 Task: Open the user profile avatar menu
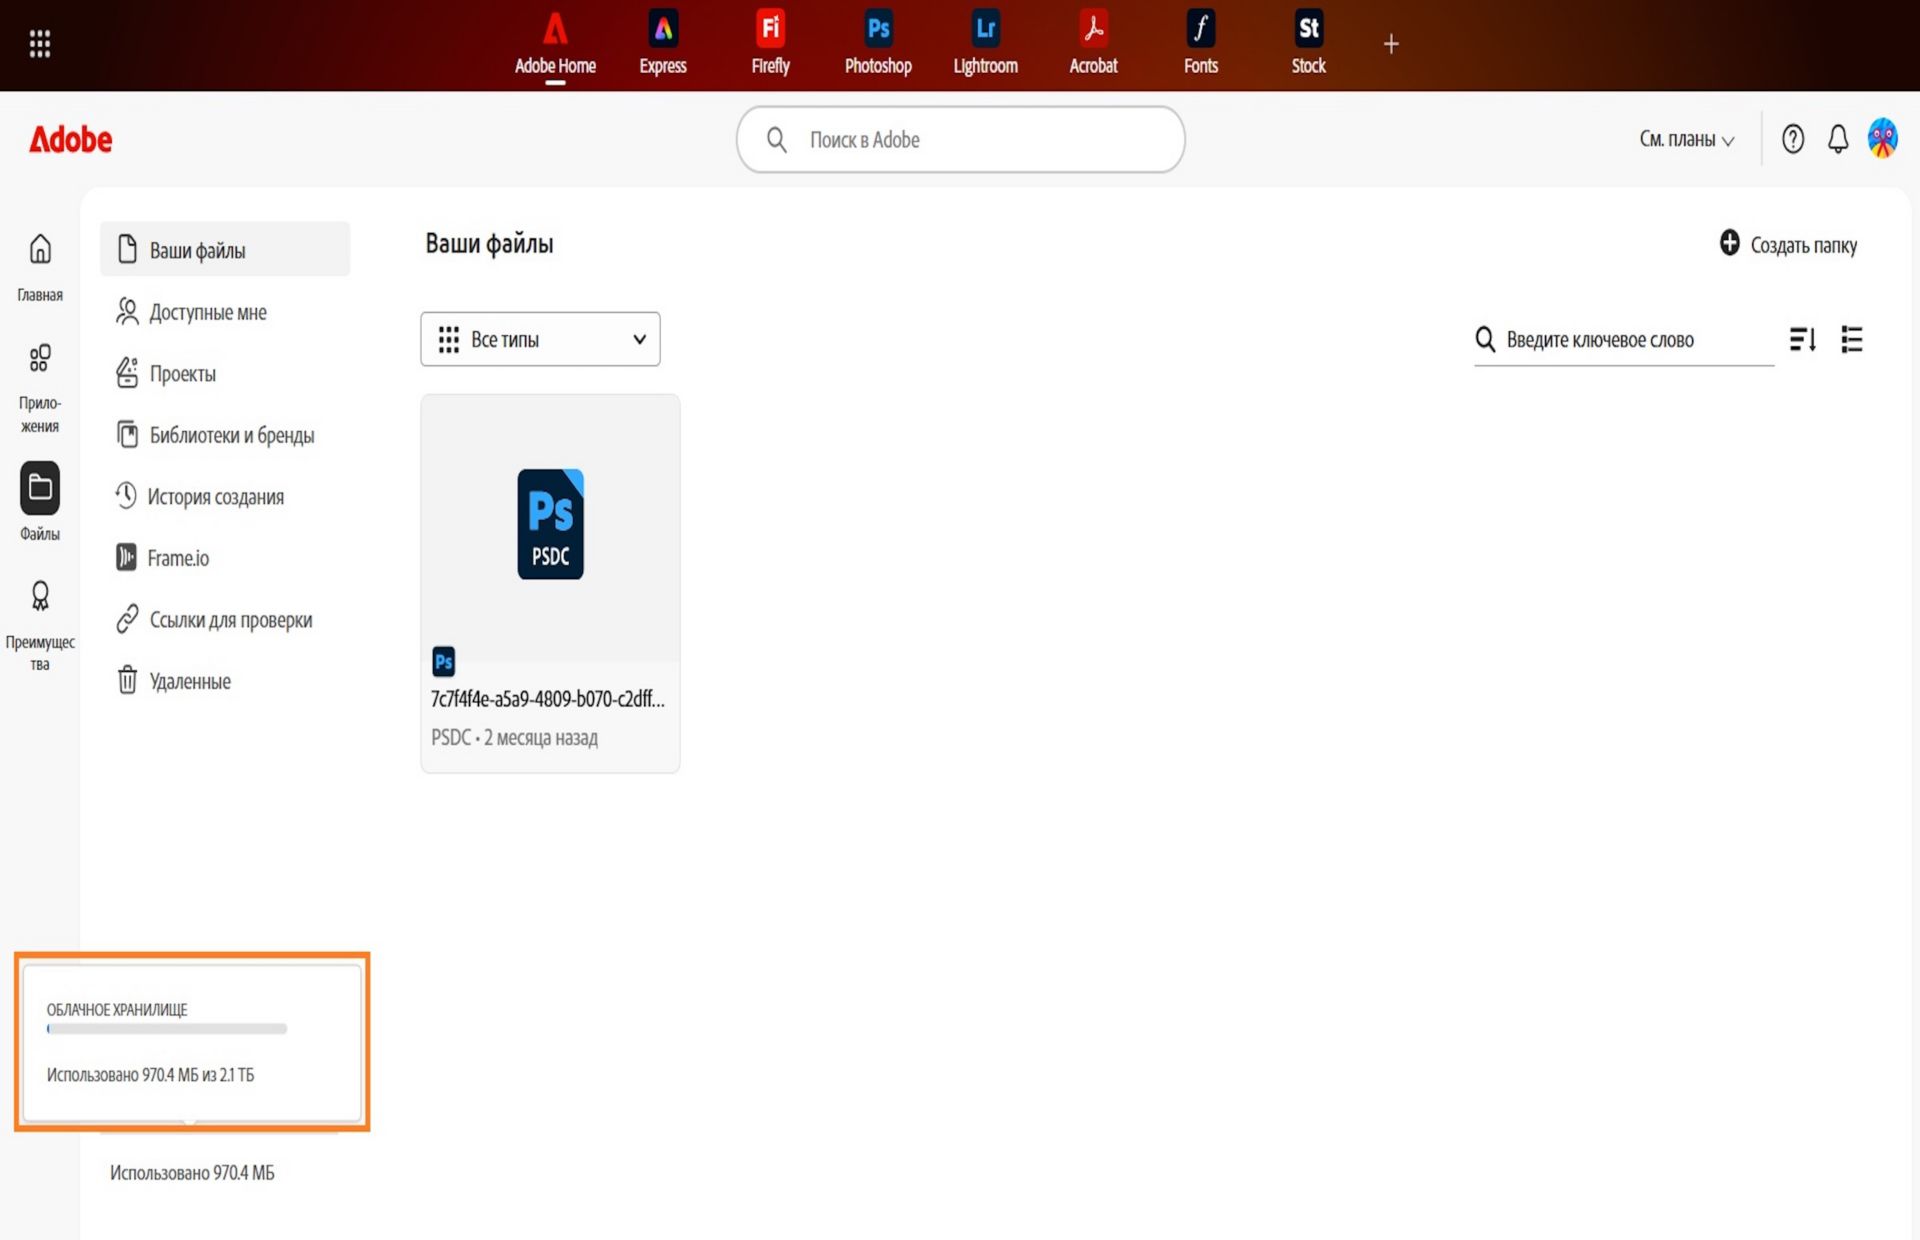(x=1883, y=139)
